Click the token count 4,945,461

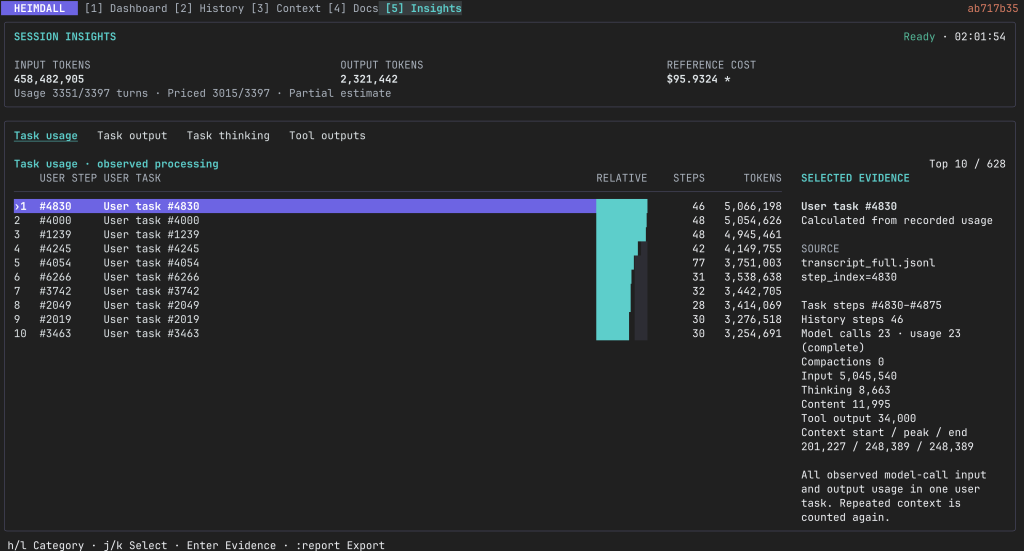752,234
